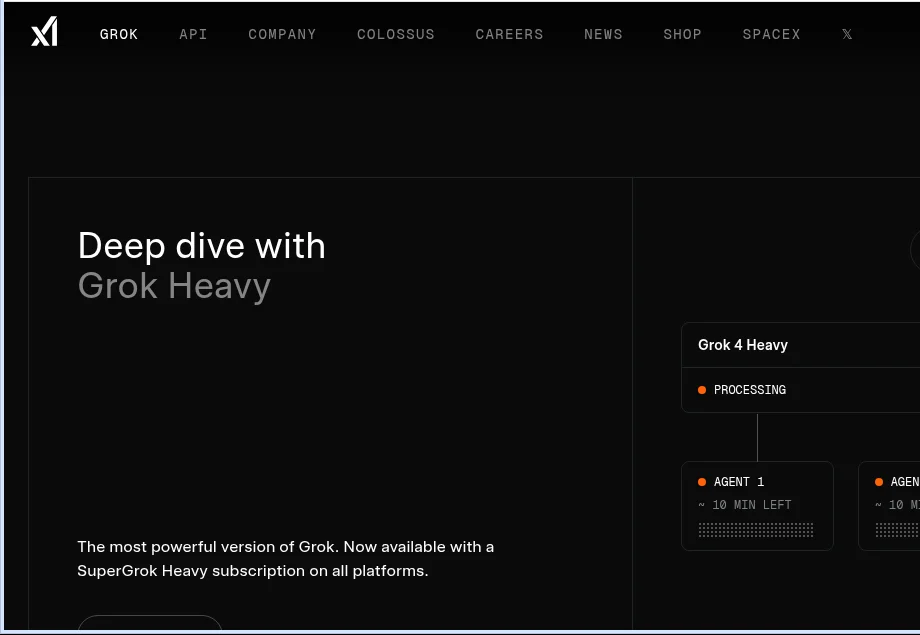This screenshot has width=920, height=635.
Task: Open the NEWS nav link
Action: [603, 35]
